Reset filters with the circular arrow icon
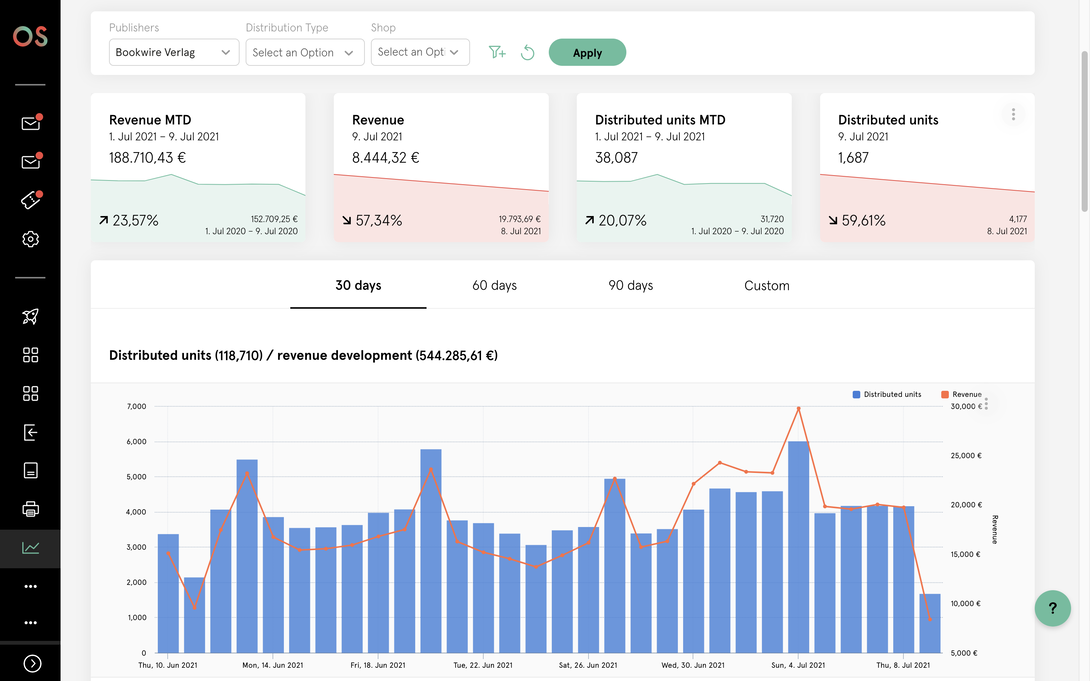1090x681 pixels. [x=528, y=52]
